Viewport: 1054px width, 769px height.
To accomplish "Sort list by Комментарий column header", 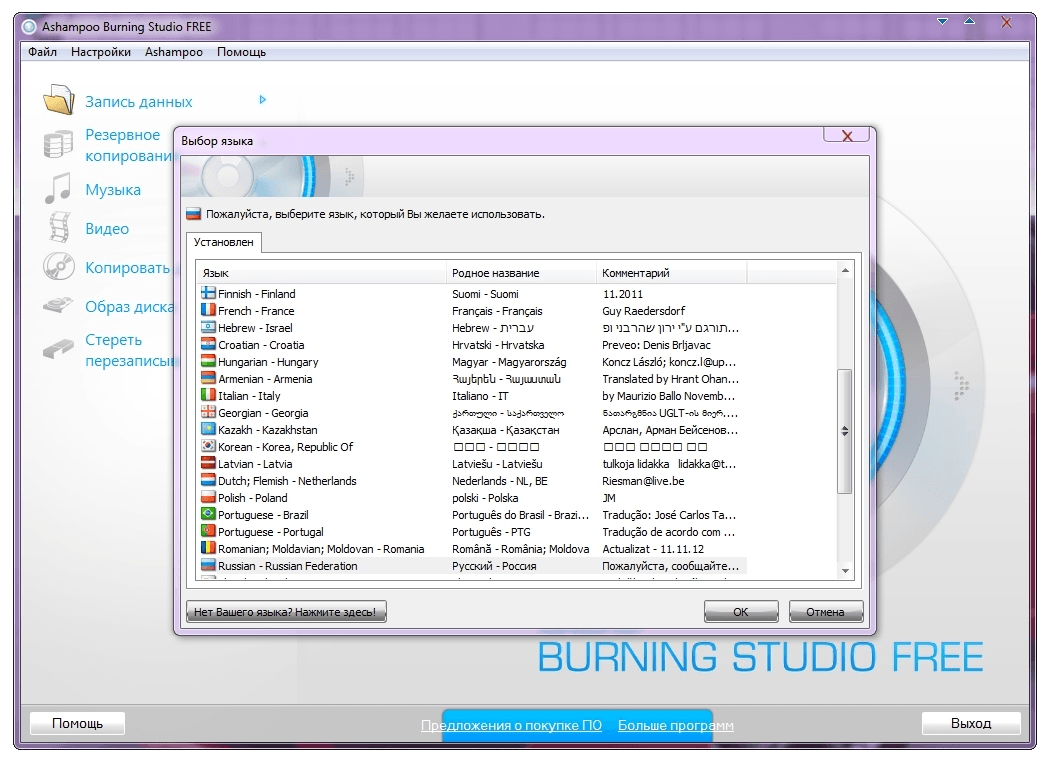I will coord(671,273).
